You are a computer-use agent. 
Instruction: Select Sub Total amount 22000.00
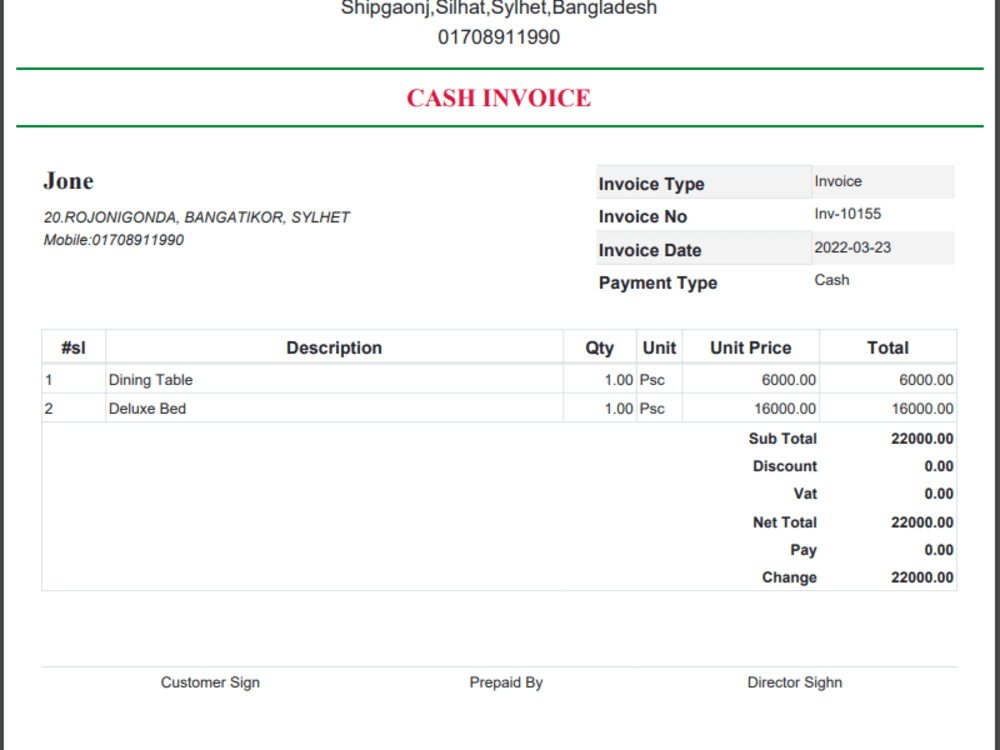pos(922,439)
